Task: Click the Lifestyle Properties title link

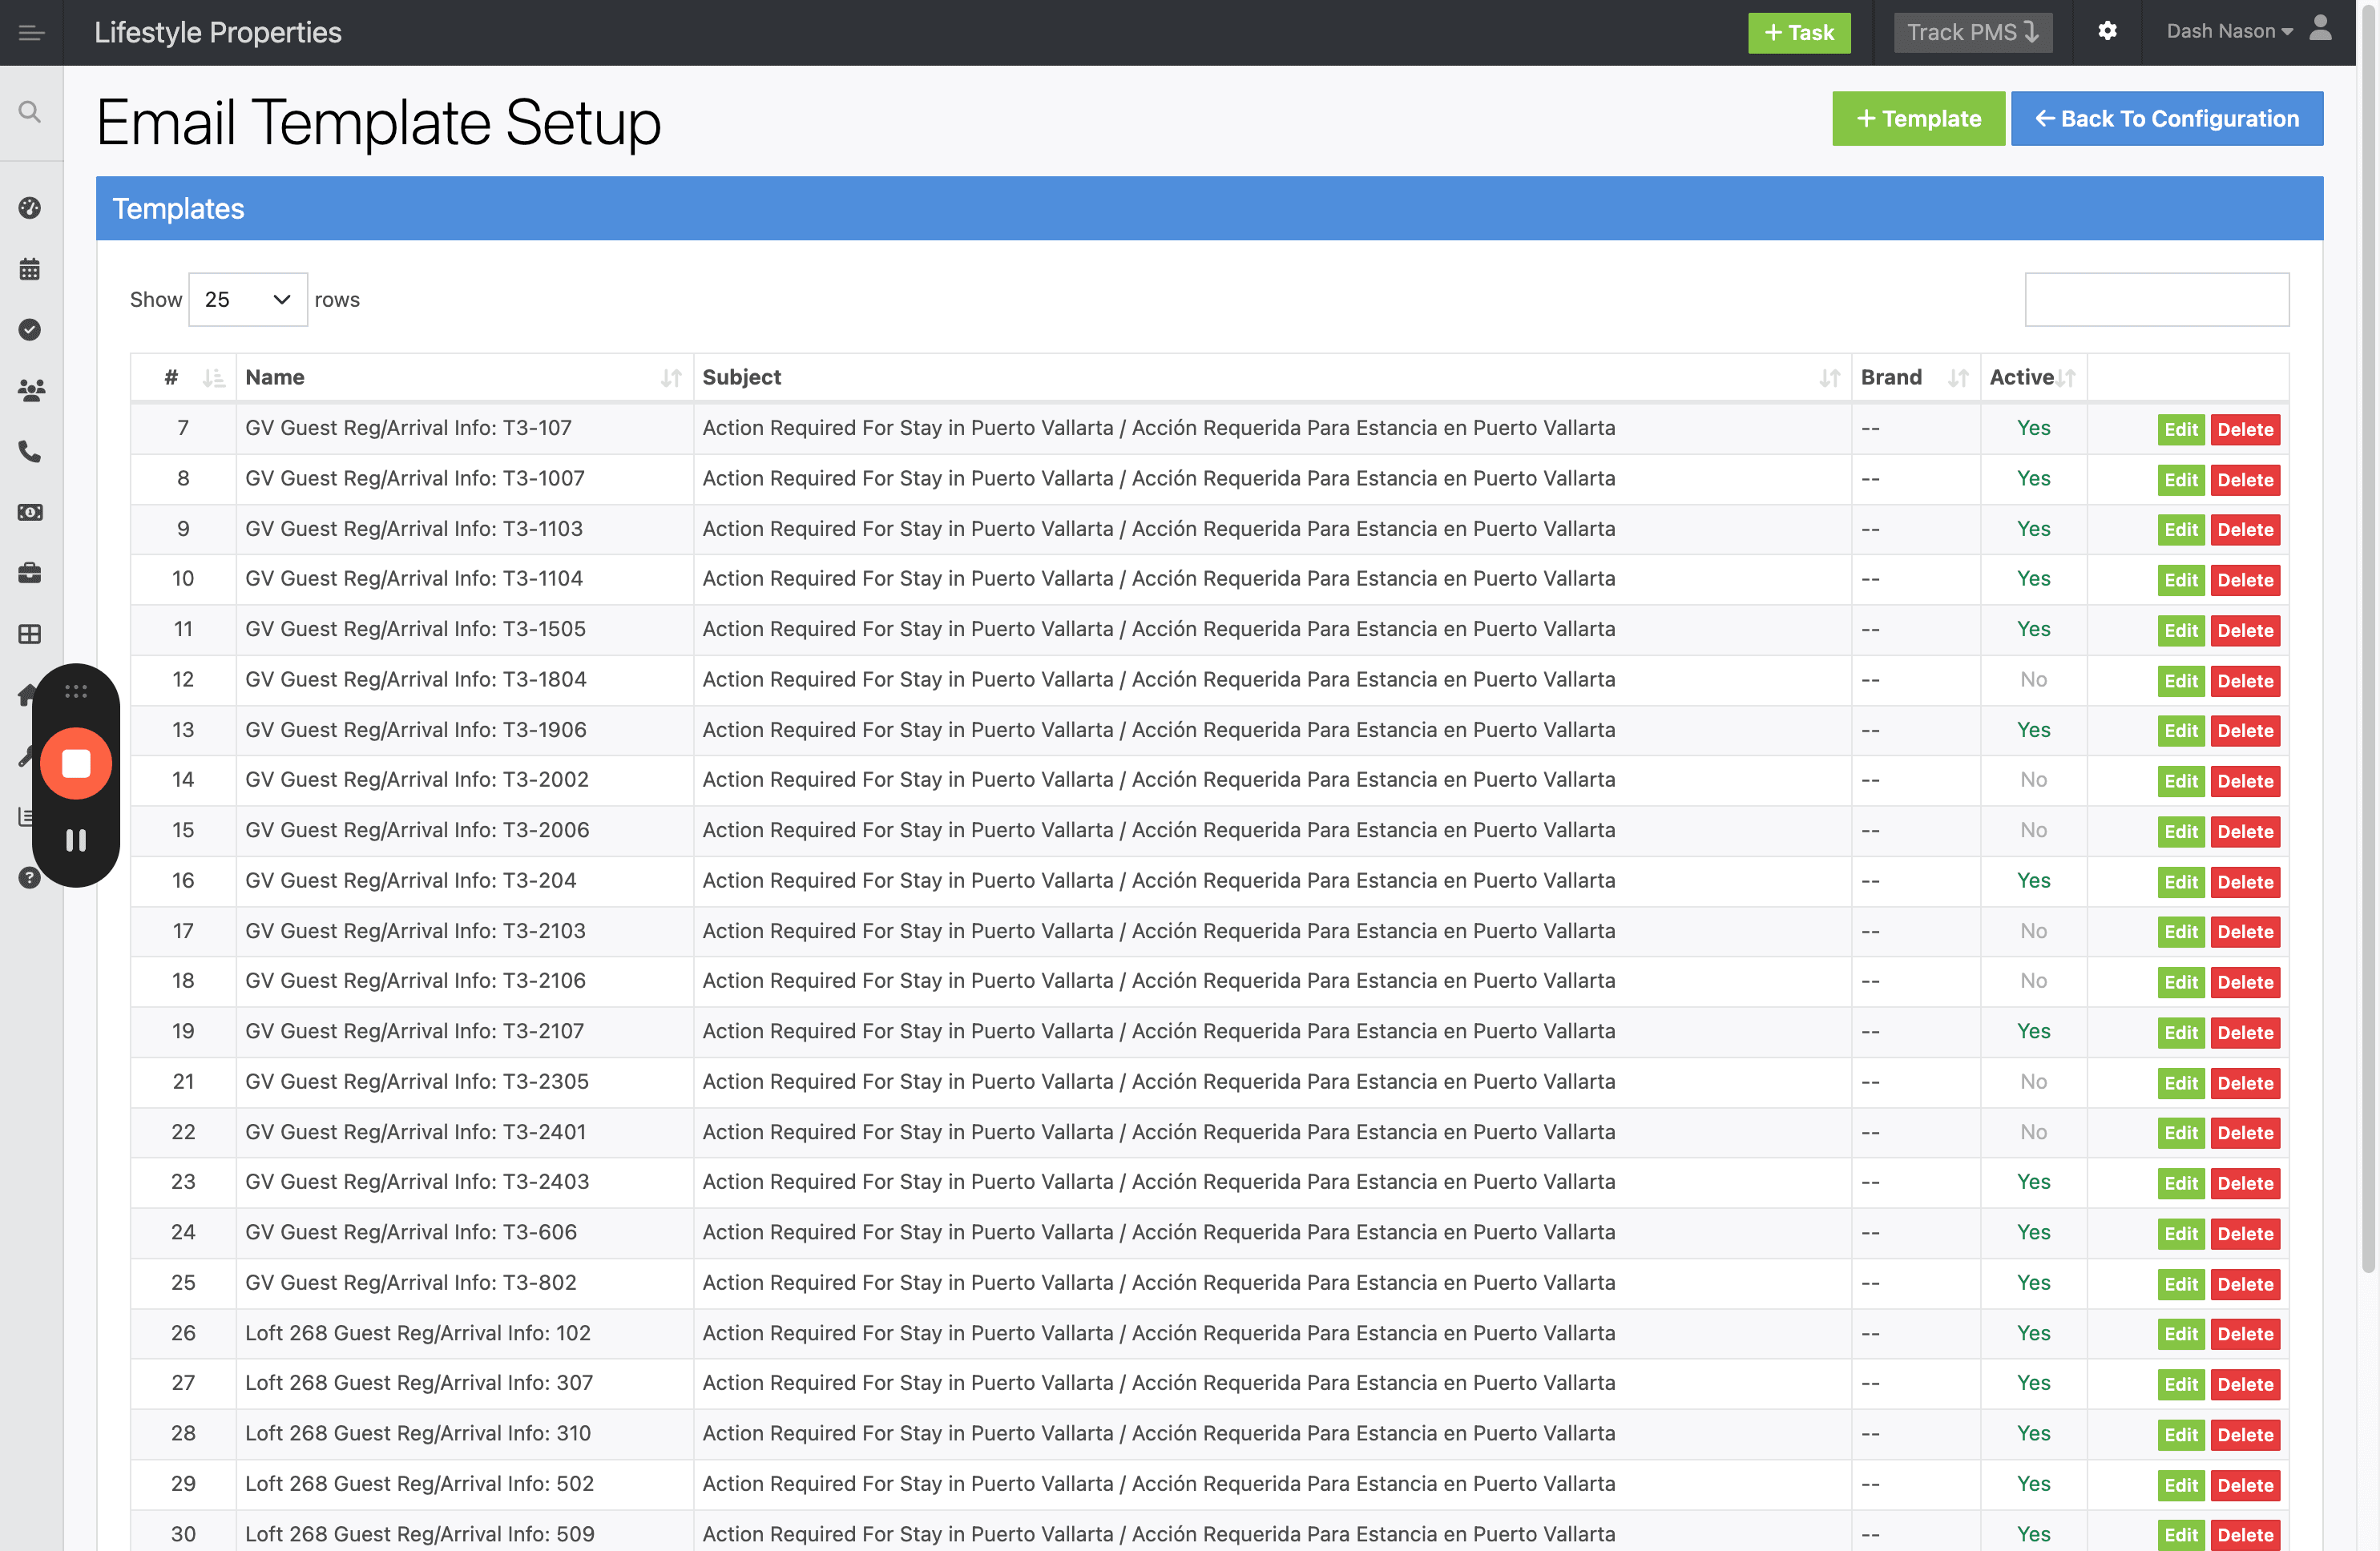Action: pos(218,32)
